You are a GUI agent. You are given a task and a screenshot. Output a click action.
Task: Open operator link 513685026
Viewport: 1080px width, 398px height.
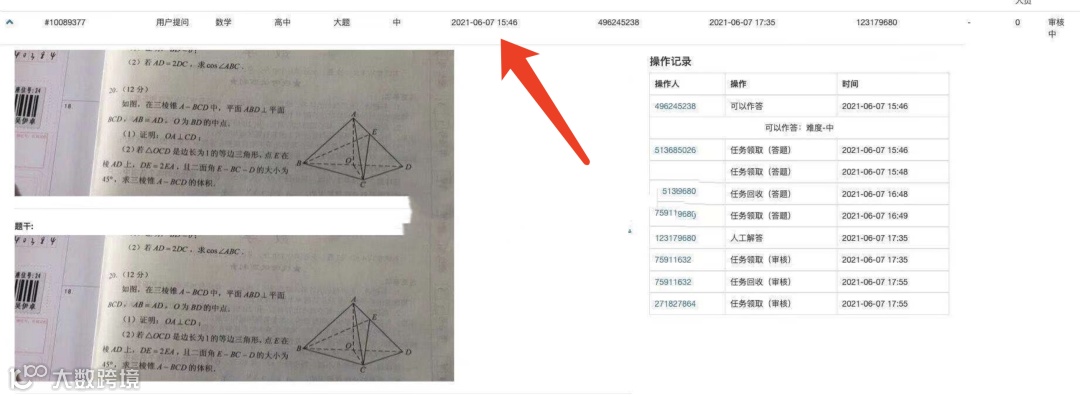click(x=675, y=150)
